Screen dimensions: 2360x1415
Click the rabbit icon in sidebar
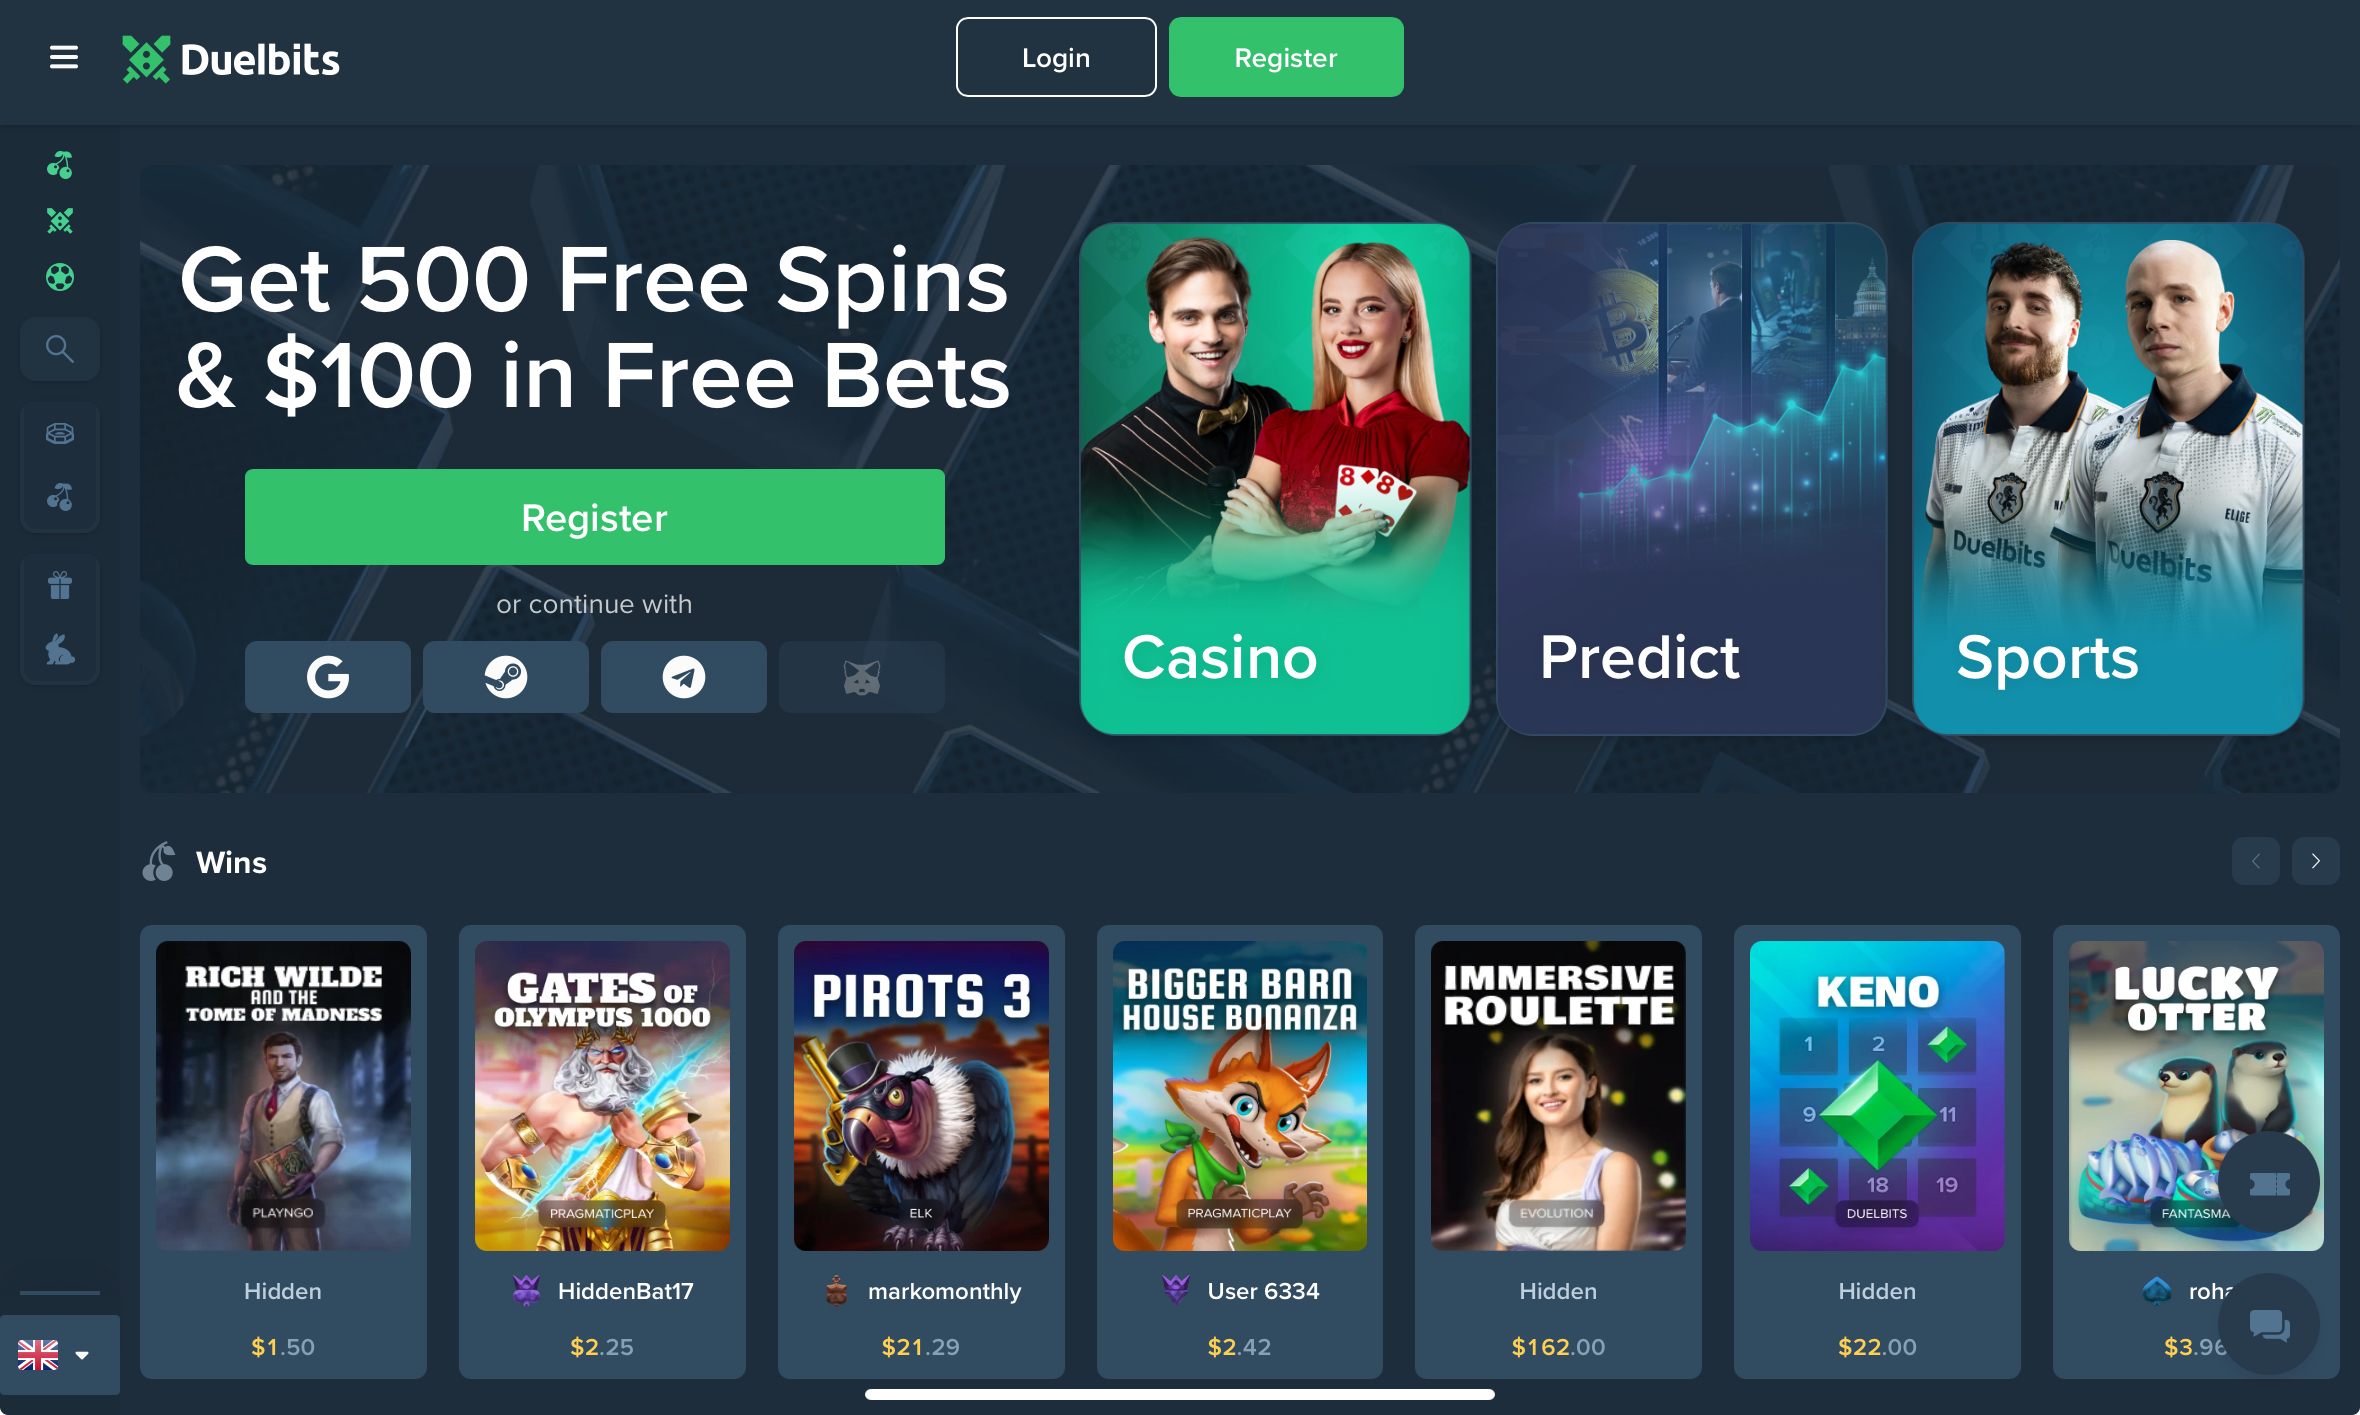tap(60, 649)
